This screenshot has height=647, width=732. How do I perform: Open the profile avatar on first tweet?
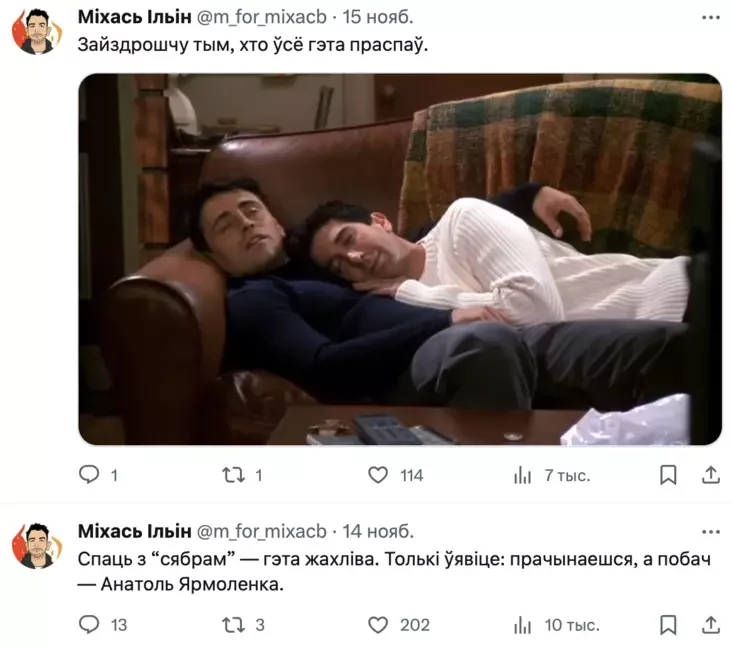pyautogui.click(x=37, y=31)
